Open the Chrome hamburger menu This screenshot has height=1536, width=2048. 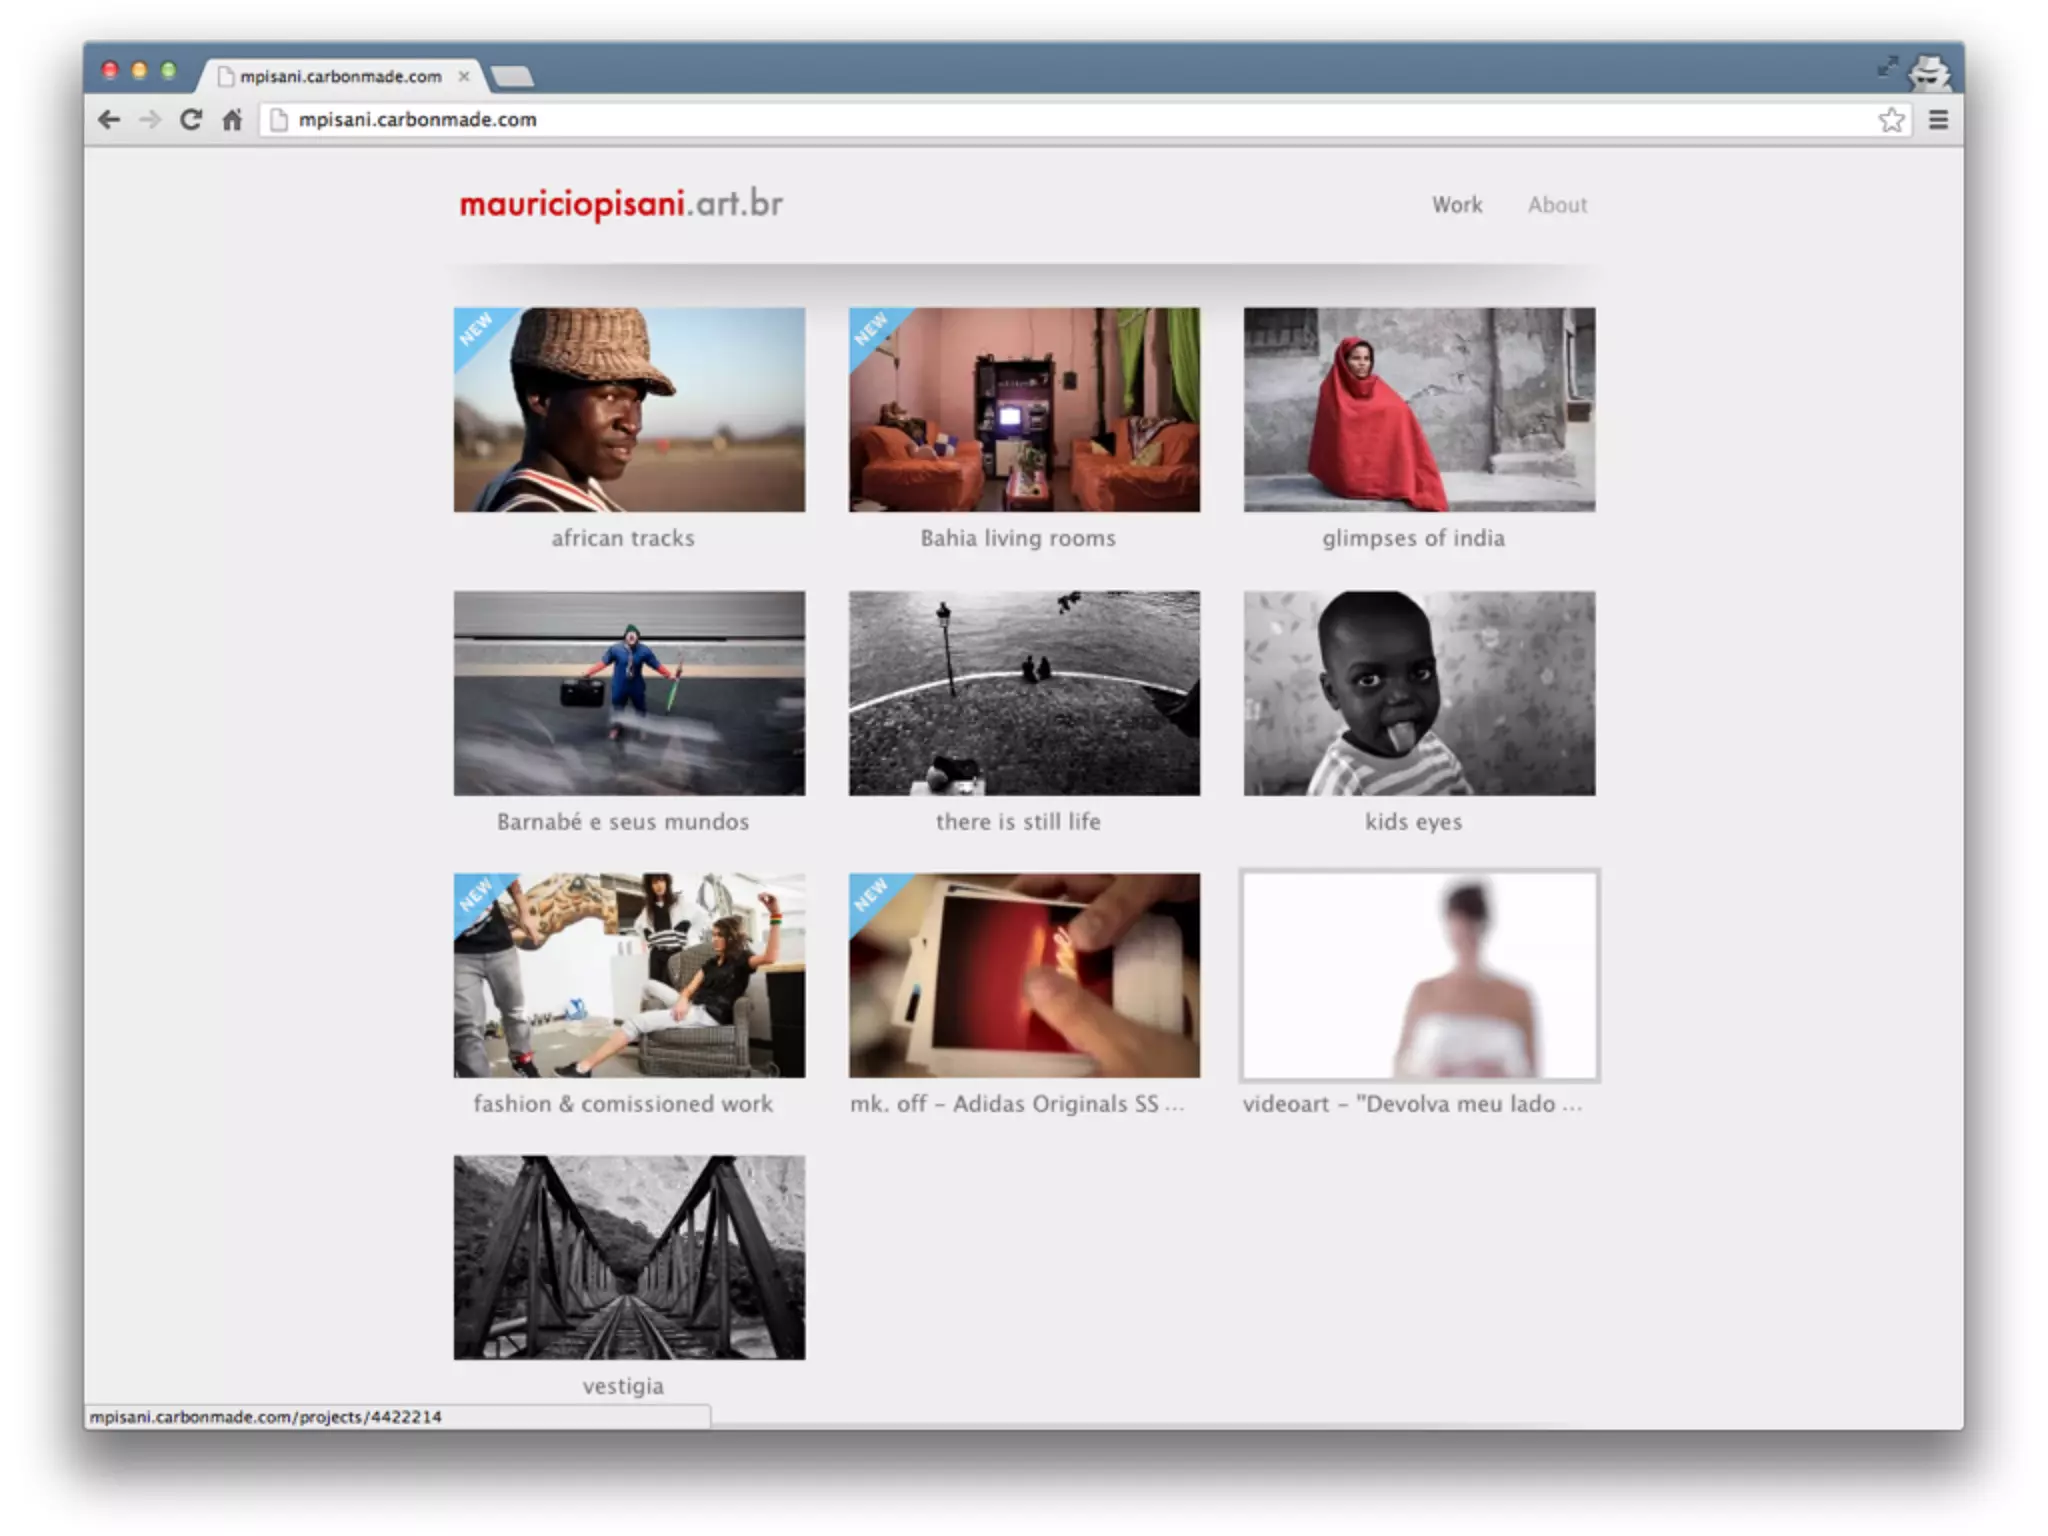[1938, 120]
